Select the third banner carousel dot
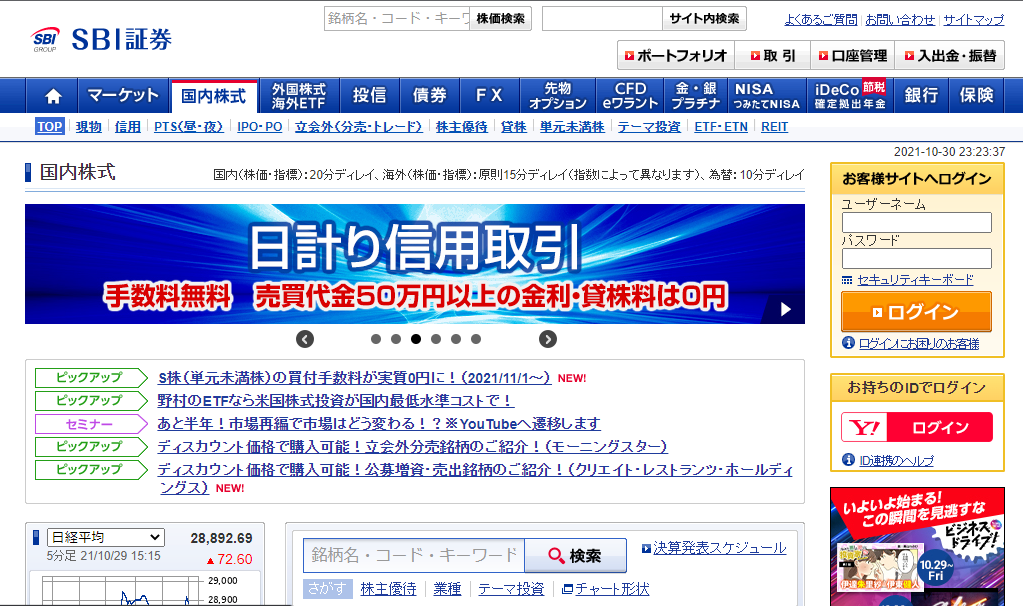 tap(416, 339)
